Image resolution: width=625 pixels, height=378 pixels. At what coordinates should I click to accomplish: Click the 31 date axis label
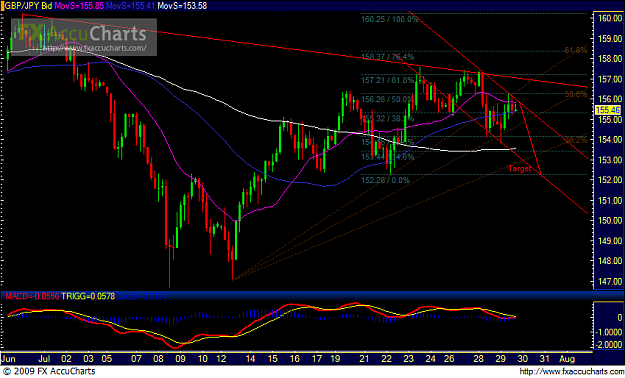[x=544, y=358]
